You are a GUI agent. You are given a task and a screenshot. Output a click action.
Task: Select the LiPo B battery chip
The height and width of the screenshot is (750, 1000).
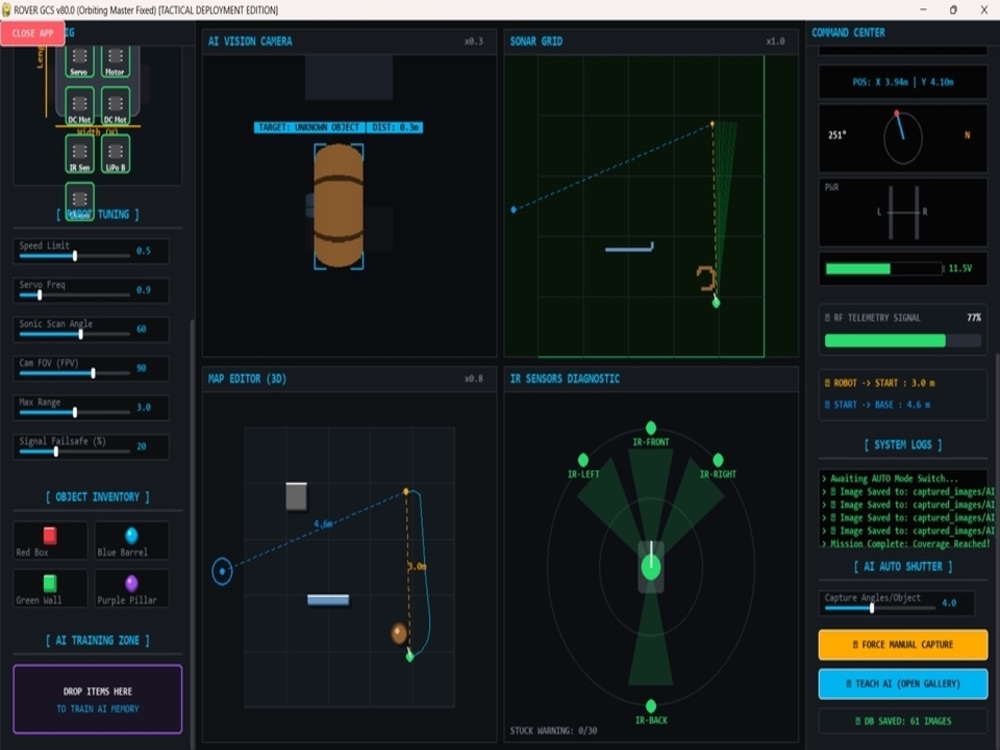pyautogui.click(x=115, y=154)
